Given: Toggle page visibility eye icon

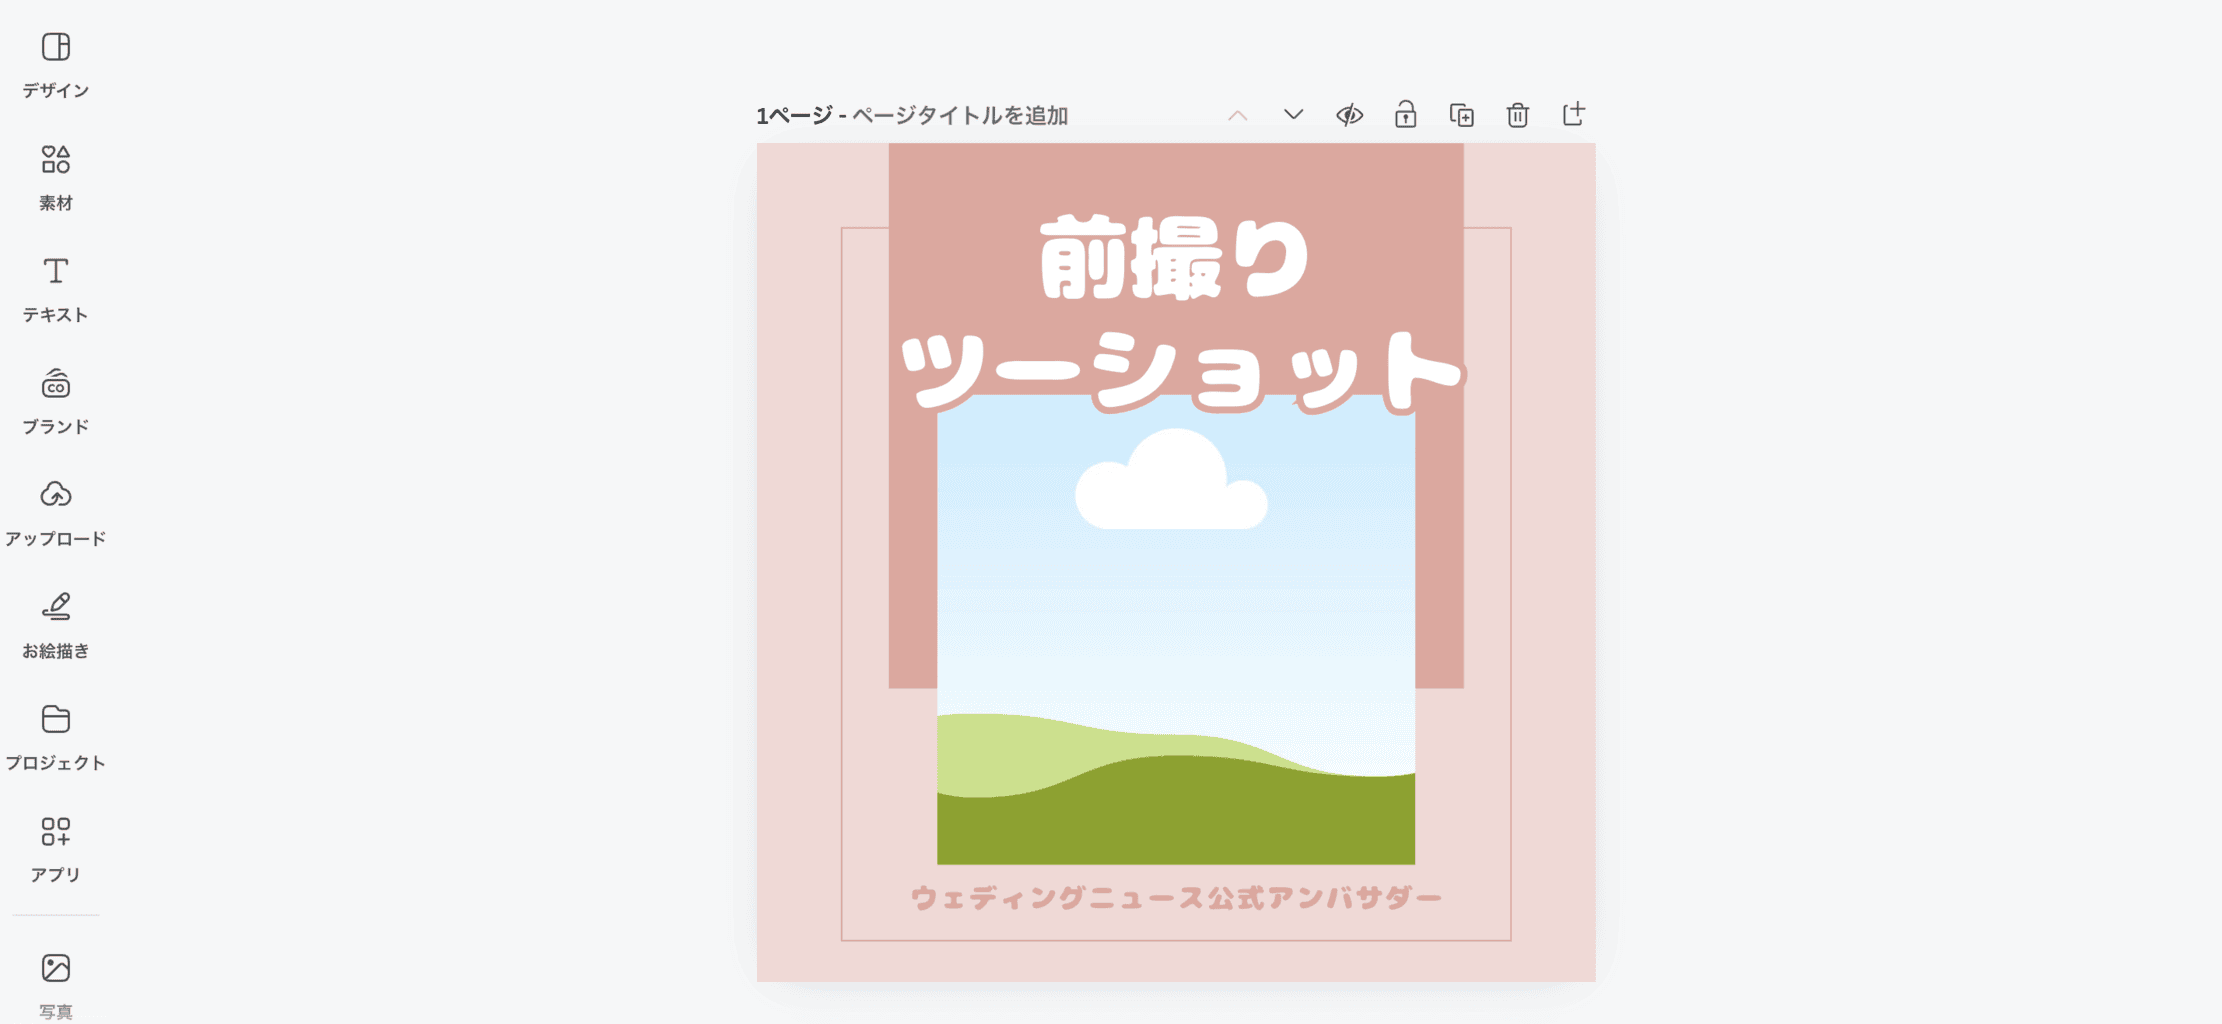Looking at the screenshot, I should tap(1349, 115).
